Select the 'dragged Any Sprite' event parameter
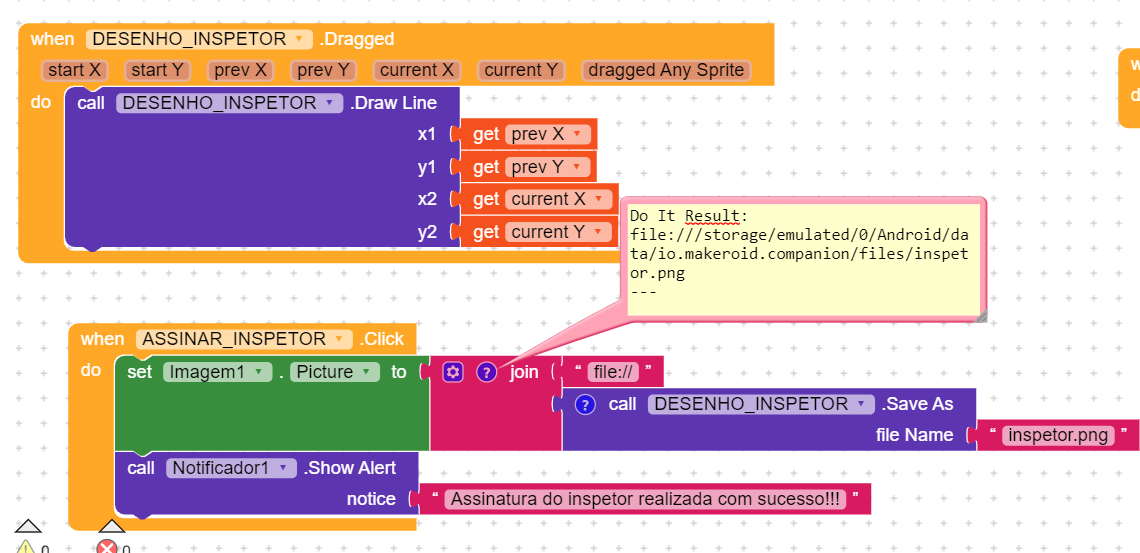The image size is (1140, 553). (x=667, y=70)
